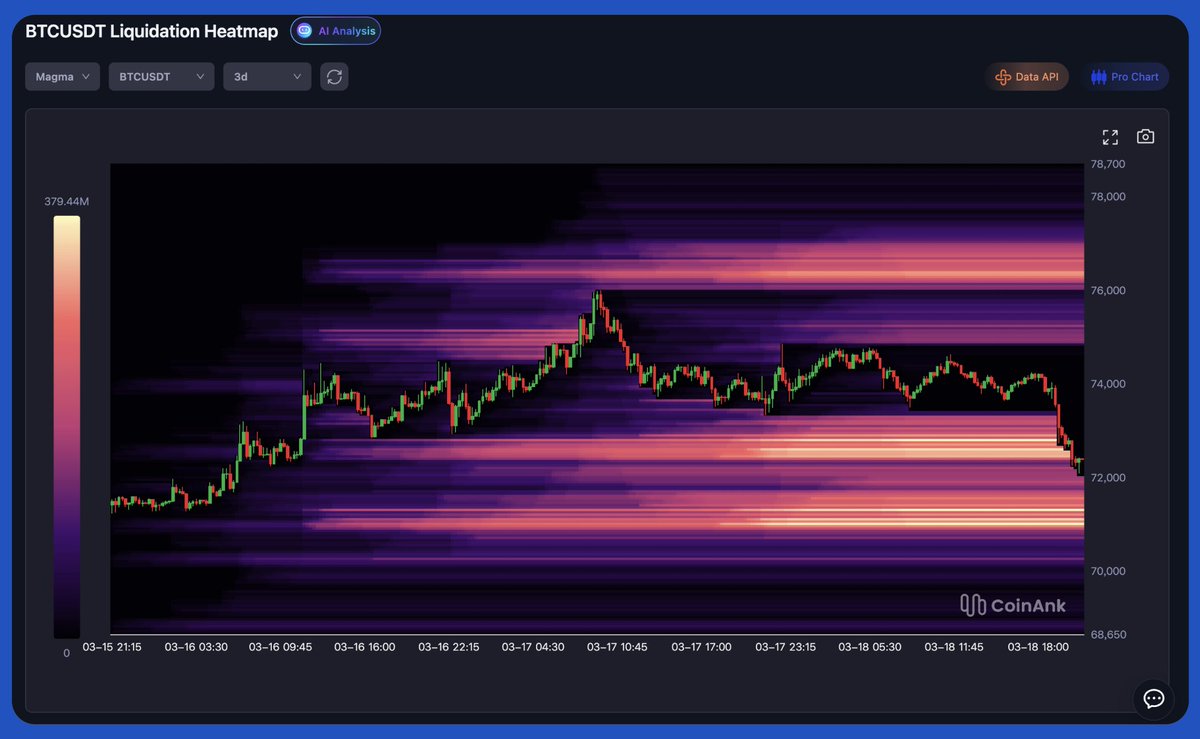Open the Magma color scheme dropdown

click(62, 76)
